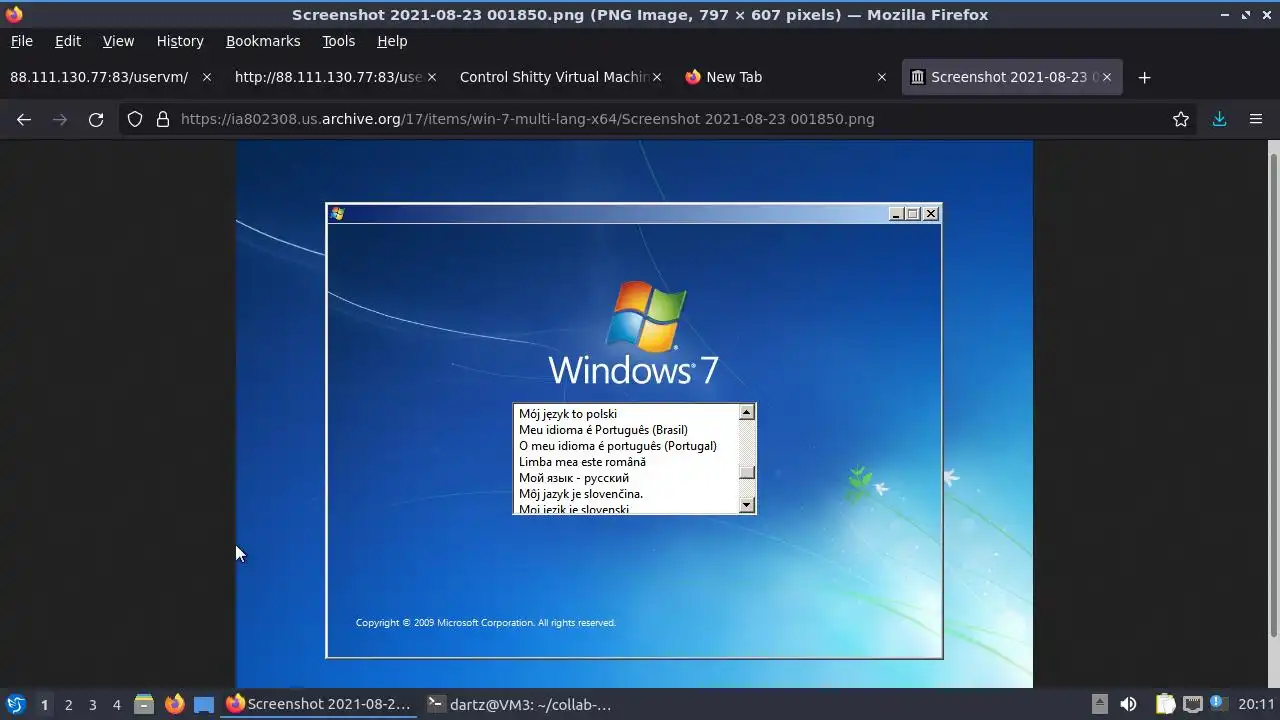The height and width of the screenshot is (720, 1280).
Task: Open the History menu
Action: (x=180, y=41)
